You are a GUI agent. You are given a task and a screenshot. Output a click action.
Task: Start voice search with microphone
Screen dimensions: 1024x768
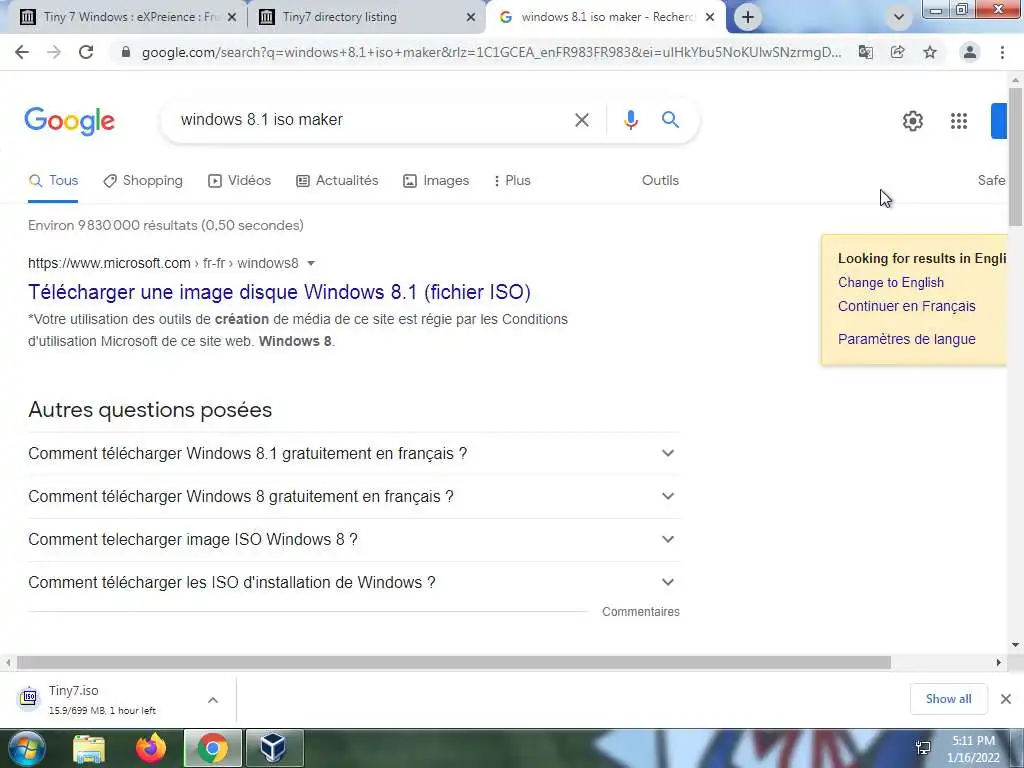(630, 120)
